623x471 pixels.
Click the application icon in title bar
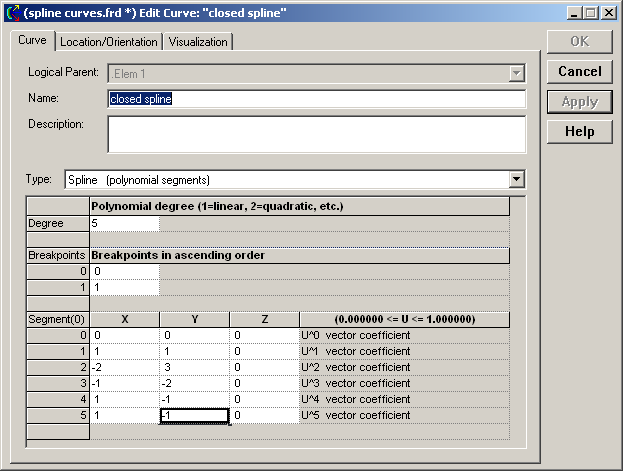[11, 13]
